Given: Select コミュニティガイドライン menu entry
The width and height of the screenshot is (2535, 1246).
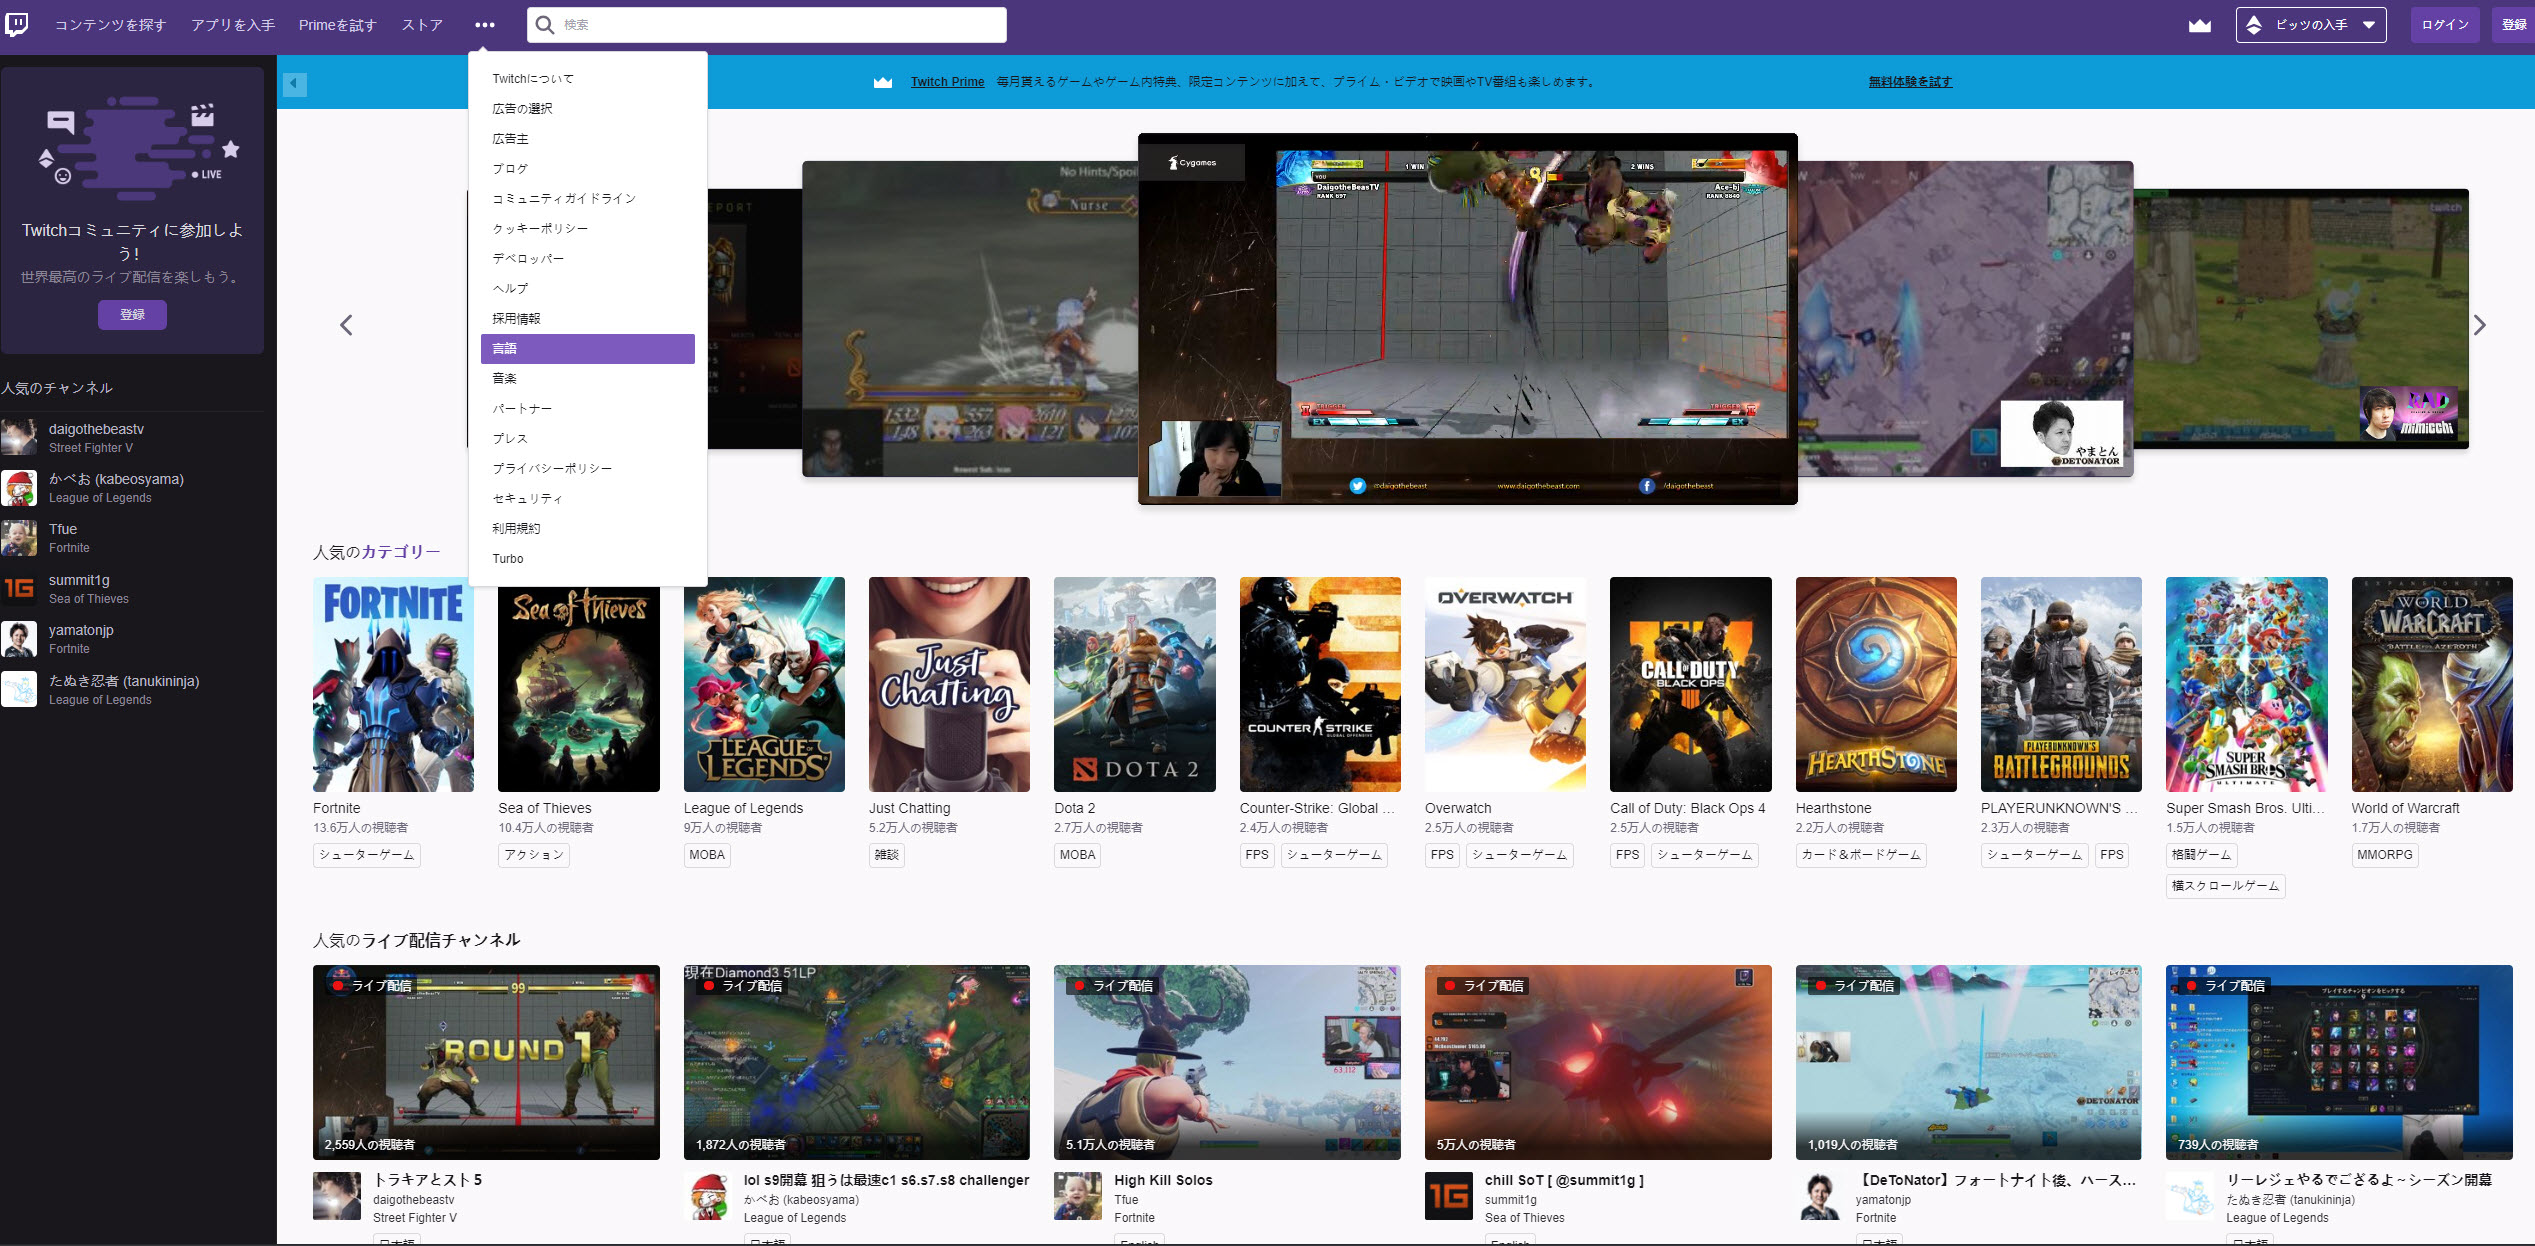Looking at the screenshot, I should click(588, 199).
